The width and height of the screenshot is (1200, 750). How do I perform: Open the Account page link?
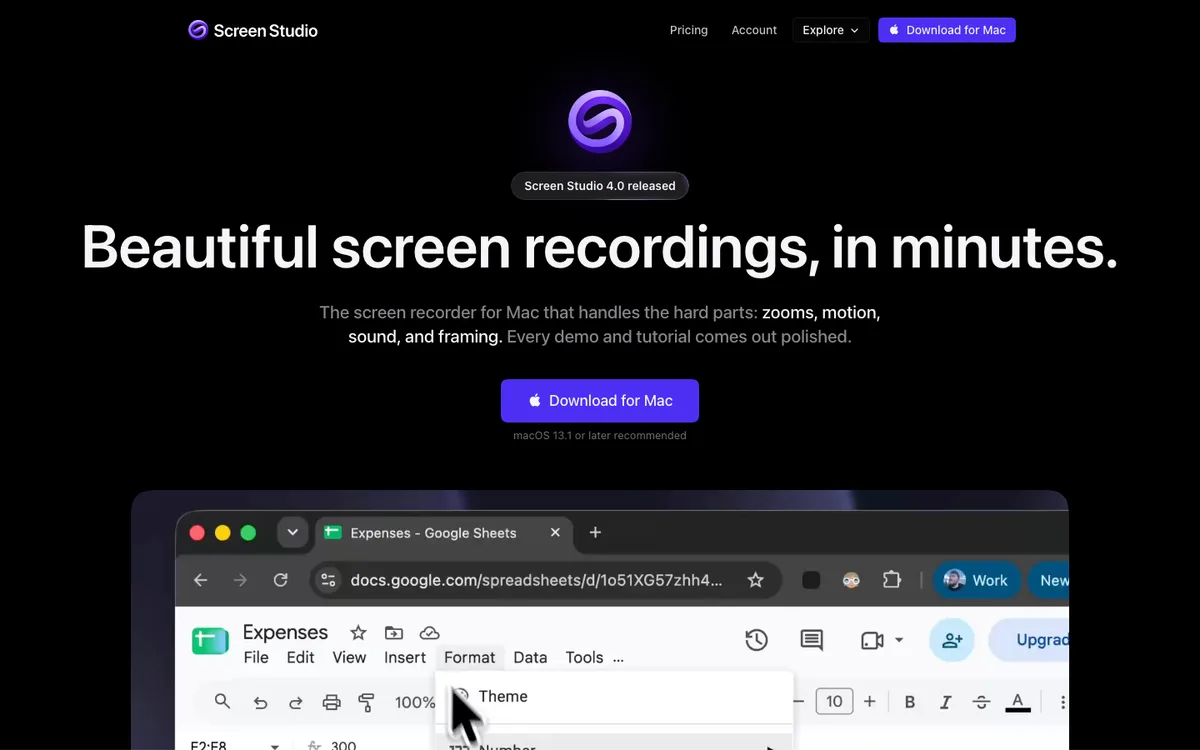754,30
